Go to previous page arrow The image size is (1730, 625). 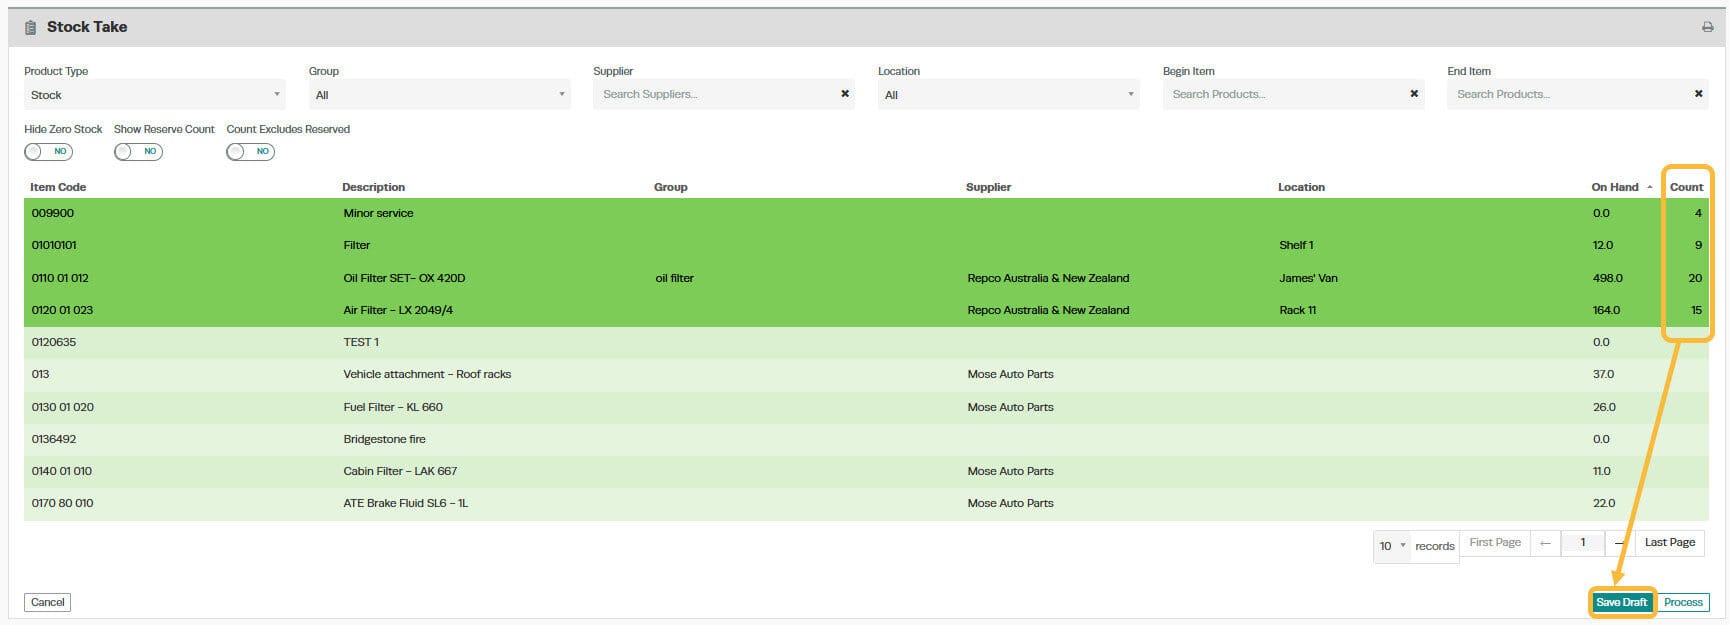tap(1545, 543)
